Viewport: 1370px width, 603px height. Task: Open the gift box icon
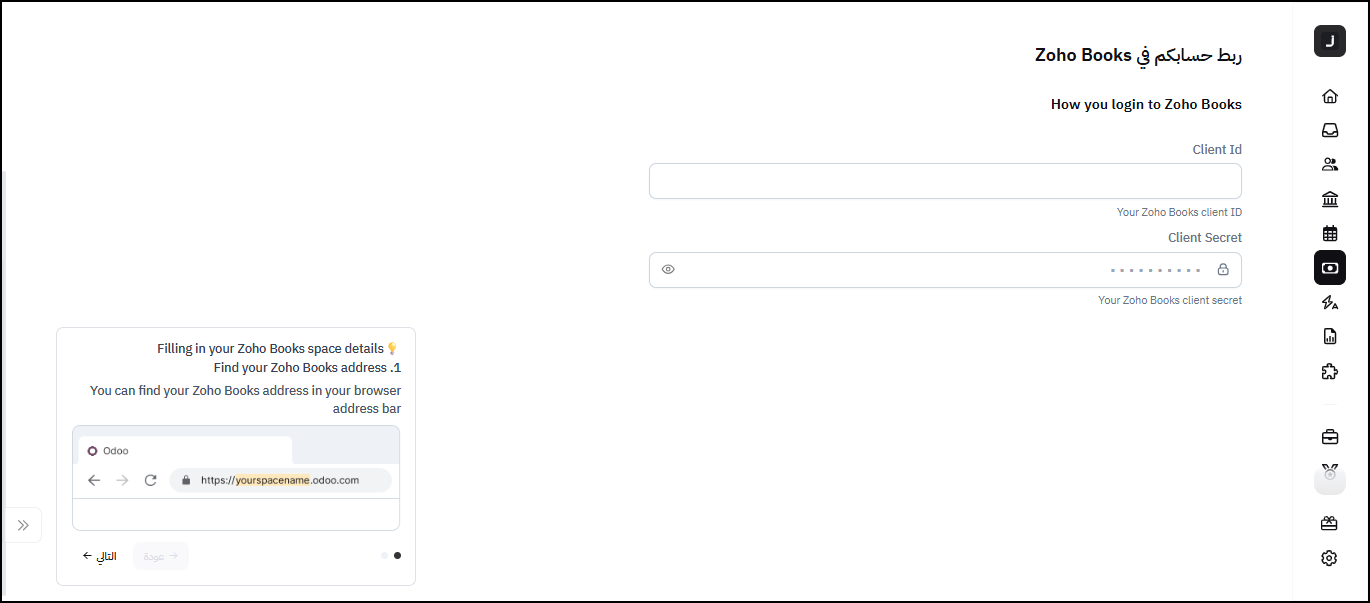1329,523
